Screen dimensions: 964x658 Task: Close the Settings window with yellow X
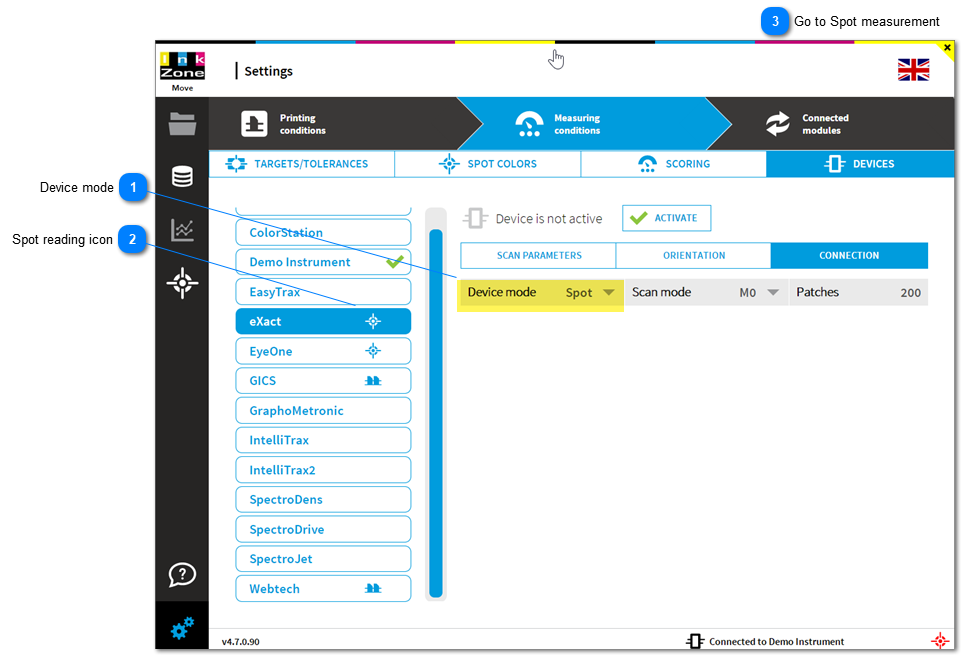(x=947, y=47)
